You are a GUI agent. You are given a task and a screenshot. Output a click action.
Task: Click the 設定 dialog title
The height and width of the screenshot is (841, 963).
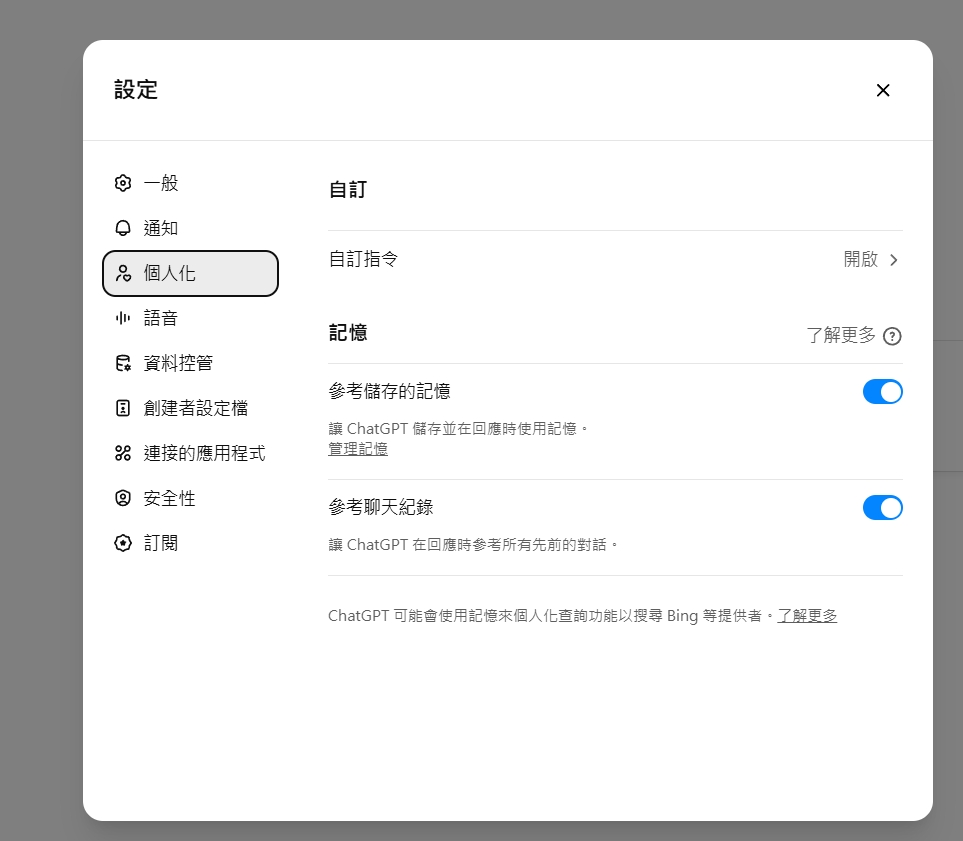(x=136, y=90)
